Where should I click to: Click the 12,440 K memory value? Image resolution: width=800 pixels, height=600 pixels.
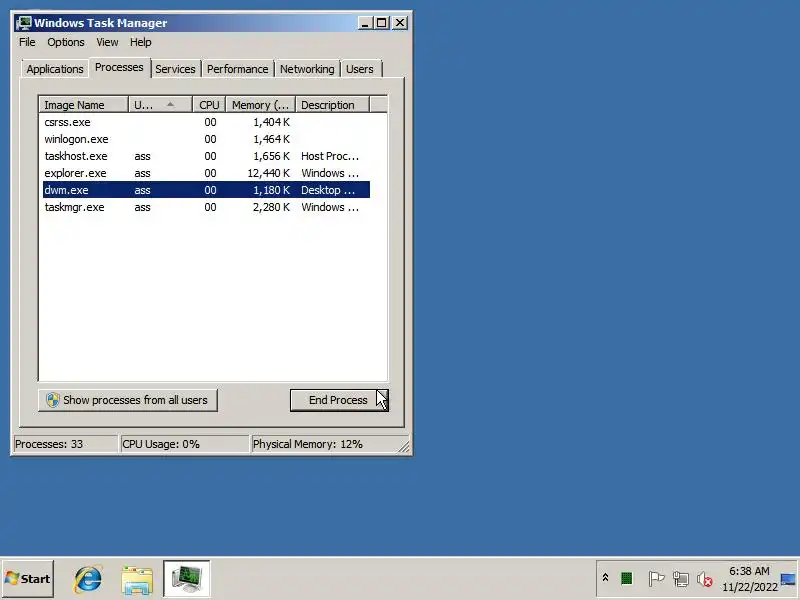(x=268, y=173)
